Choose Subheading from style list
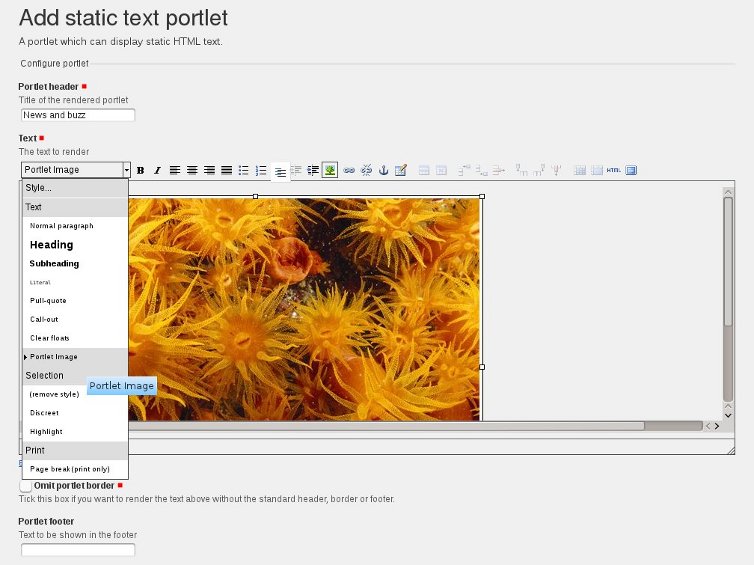 tap(54, 264)
